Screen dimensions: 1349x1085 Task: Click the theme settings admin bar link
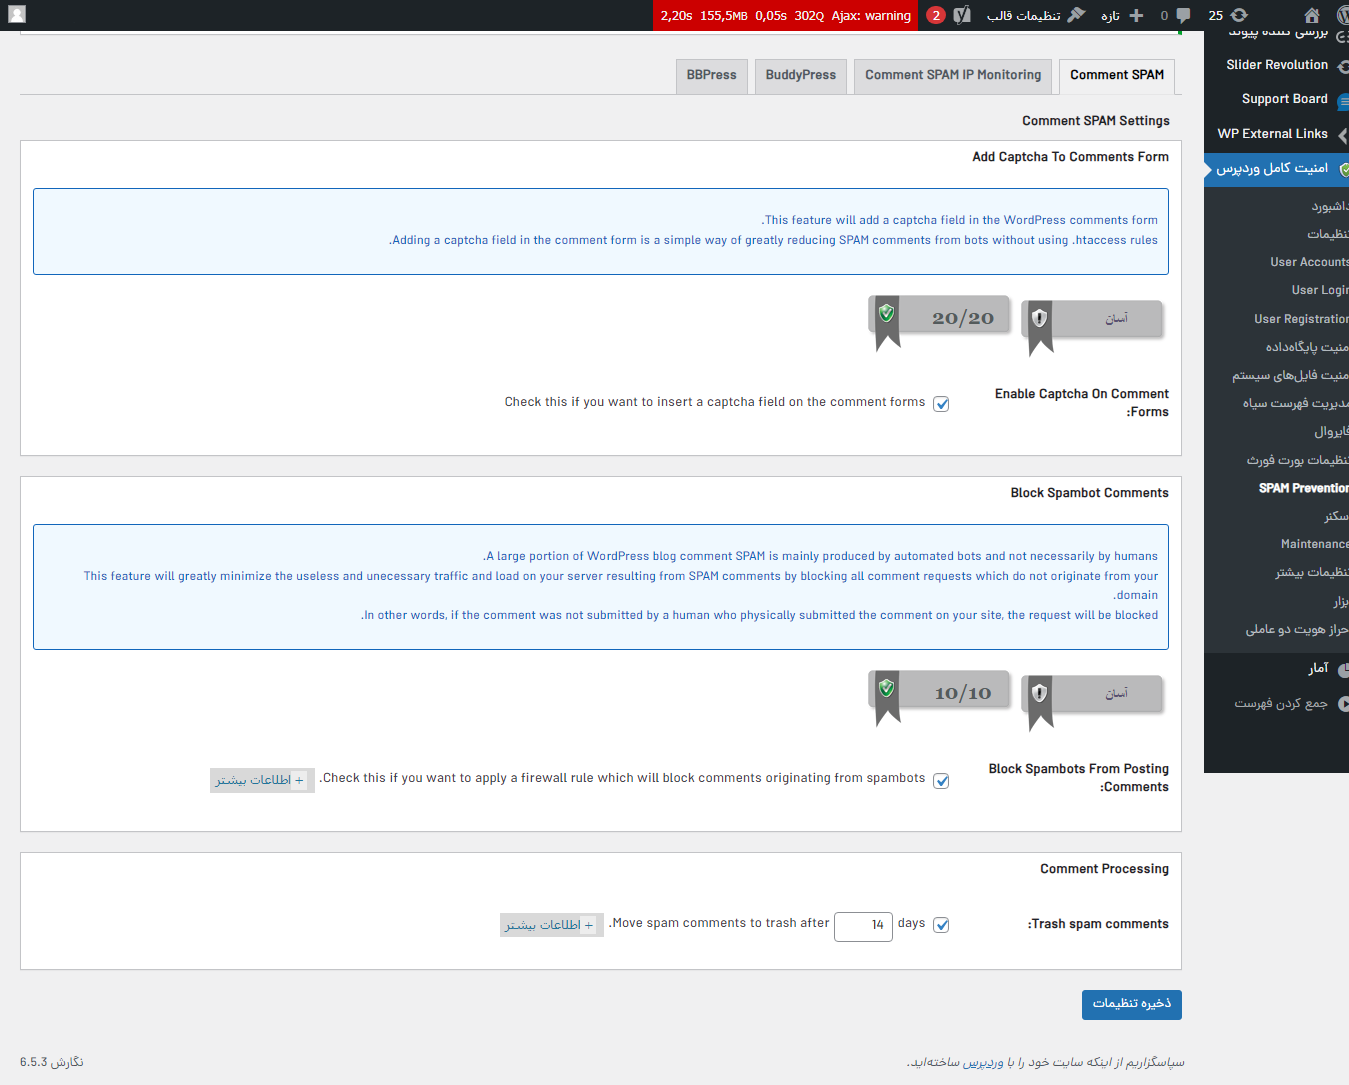tap(1035, 15)
